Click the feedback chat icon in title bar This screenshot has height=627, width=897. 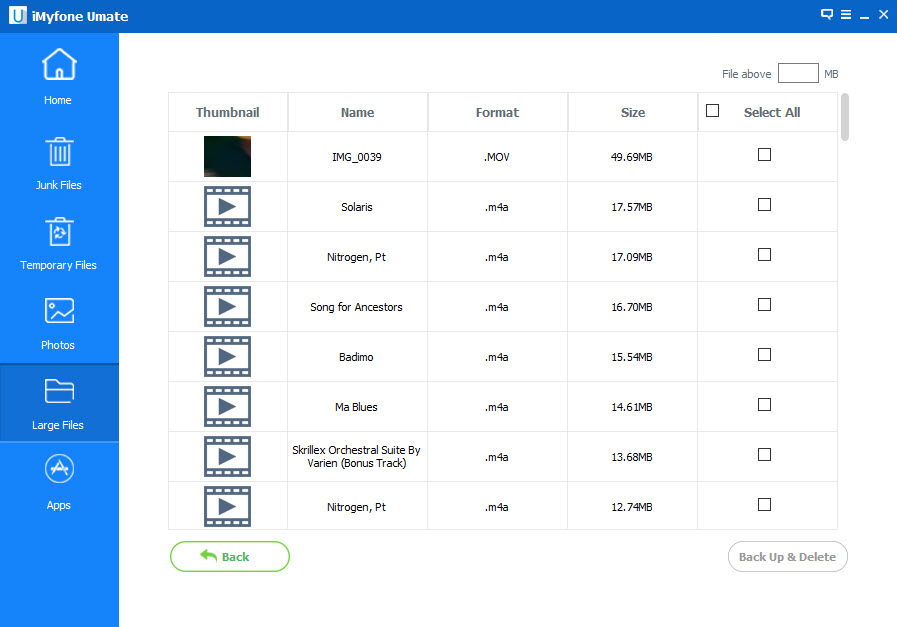827,15
